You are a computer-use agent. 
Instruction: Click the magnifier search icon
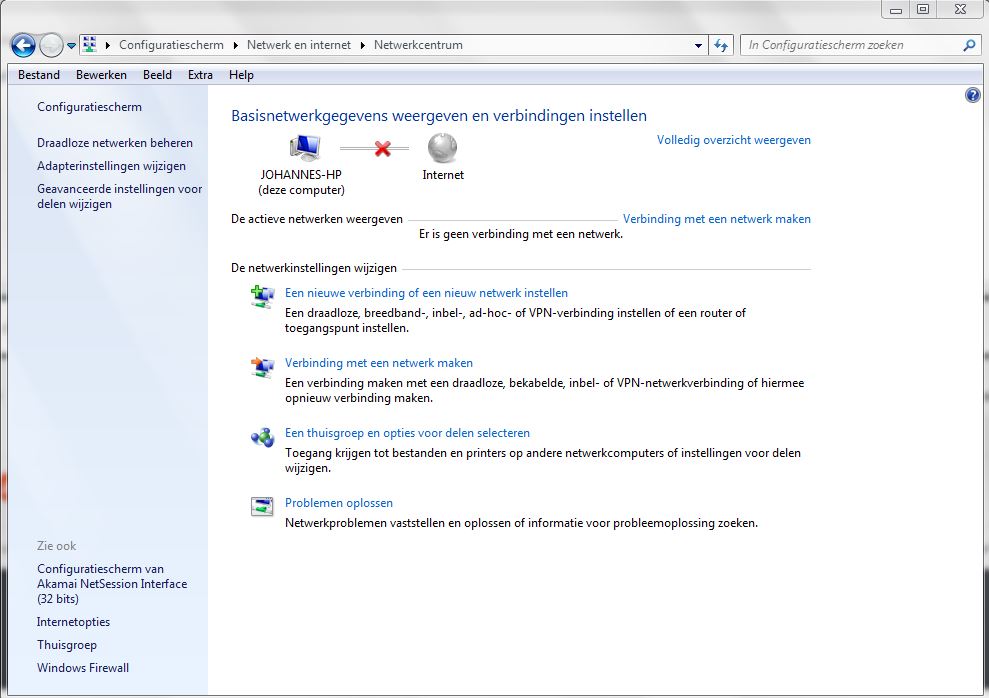coord(969,45)
